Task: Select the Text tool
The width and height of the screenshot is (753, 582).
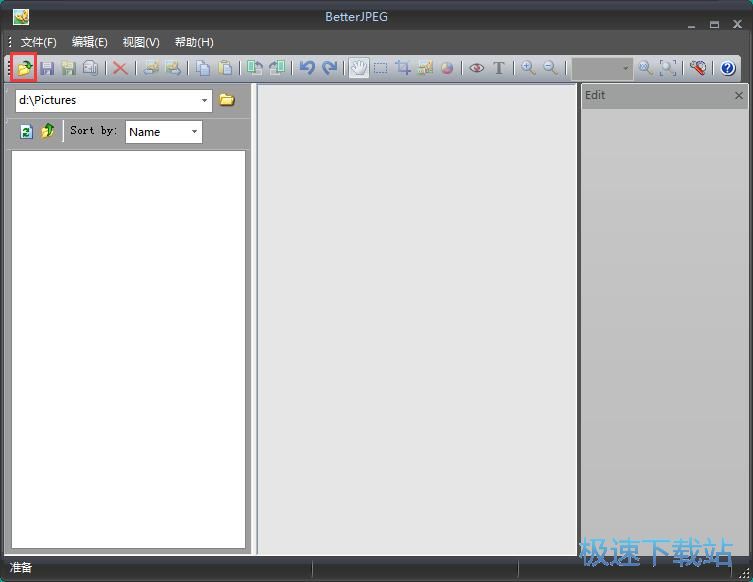Action: point(499,68)
